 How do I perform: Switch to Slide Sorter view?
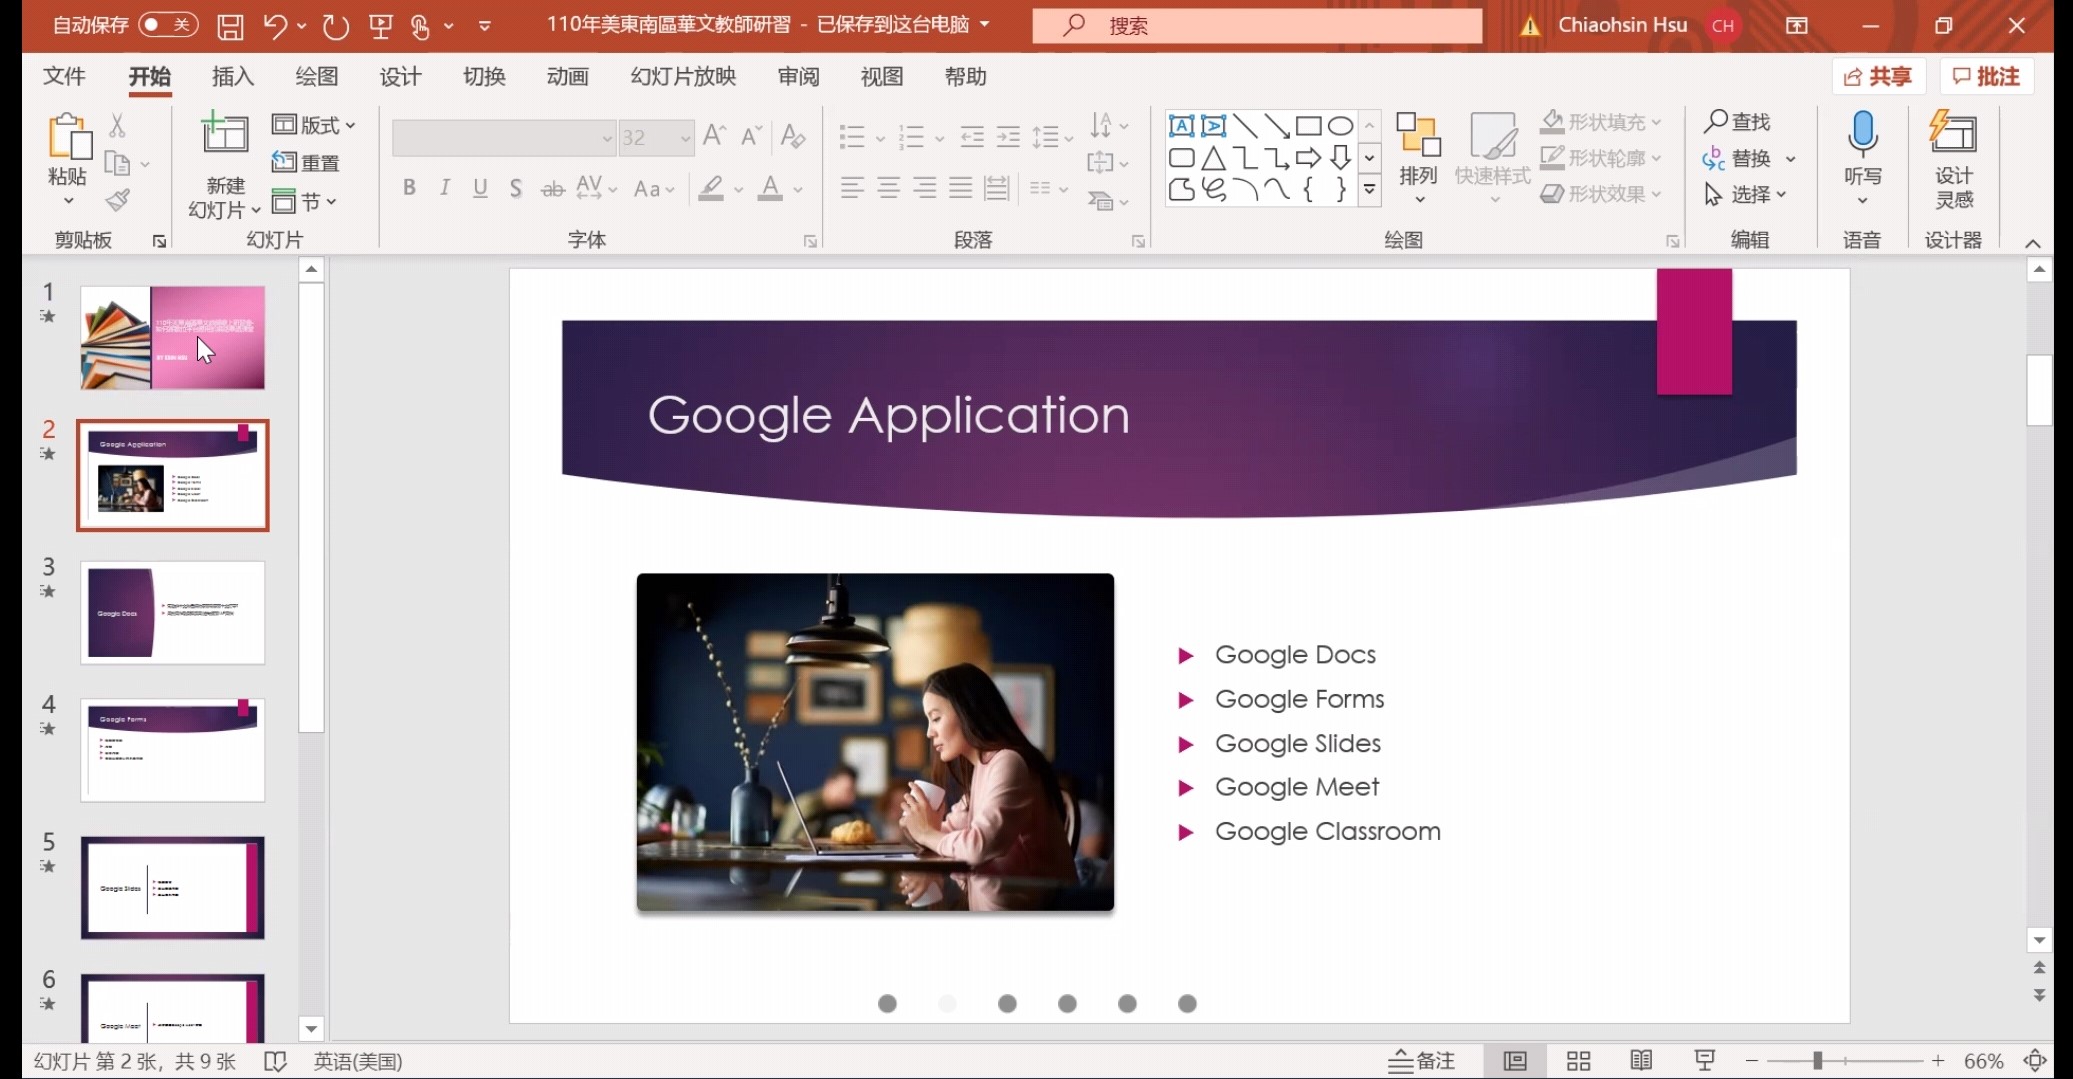click(x=1578, y=1061)
